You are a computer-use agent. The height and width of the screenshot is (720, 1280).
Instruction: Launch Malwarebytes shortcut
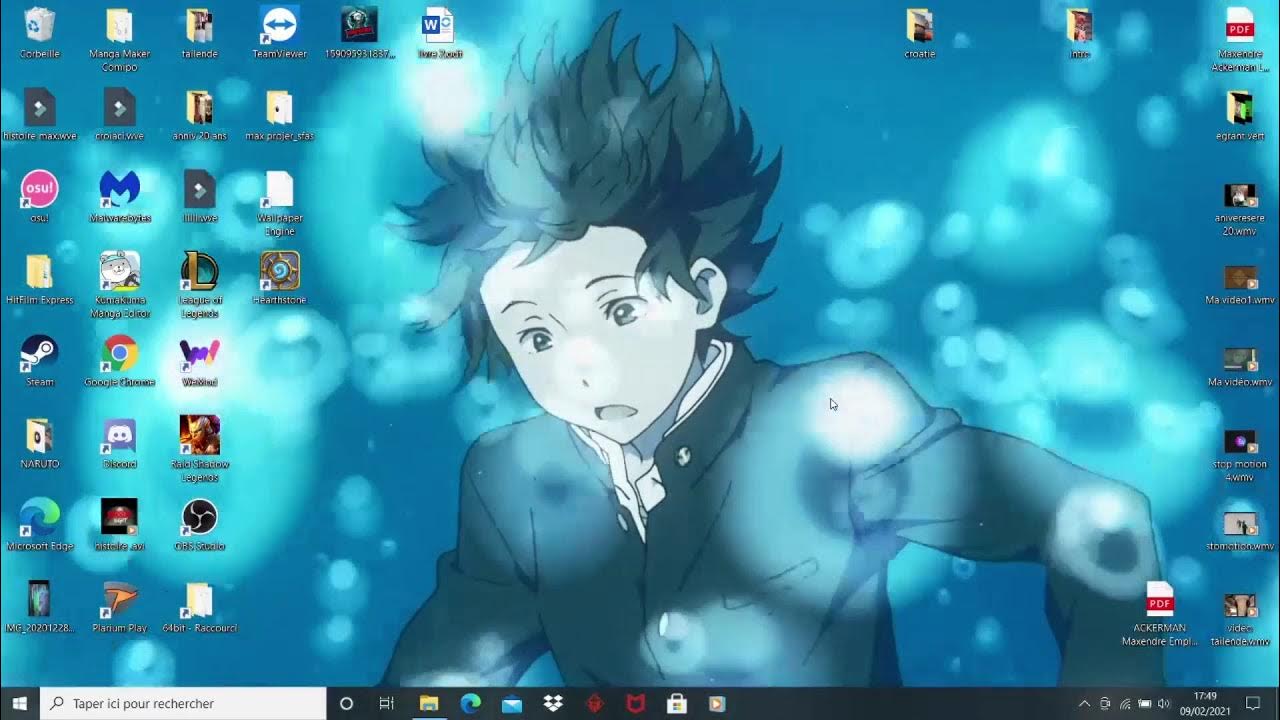(x=120, y=197)
